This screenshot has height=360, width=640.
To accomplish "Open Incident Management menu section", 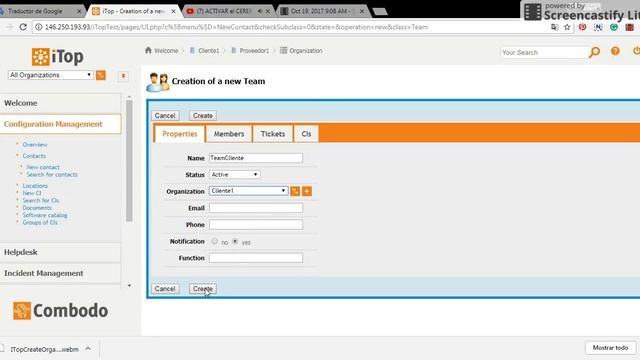I will pyautogui.click(x=60, y=273).
